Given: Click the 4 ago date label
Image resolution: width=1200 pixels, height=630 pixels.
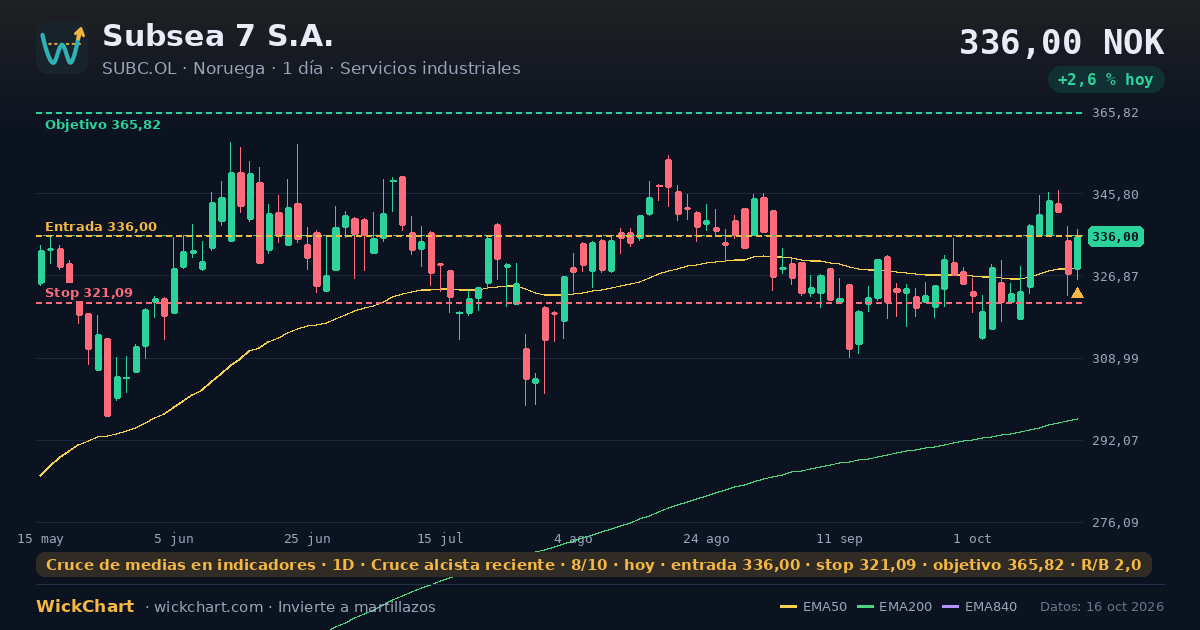Looking at the screenshot, I should coord(573,538).
